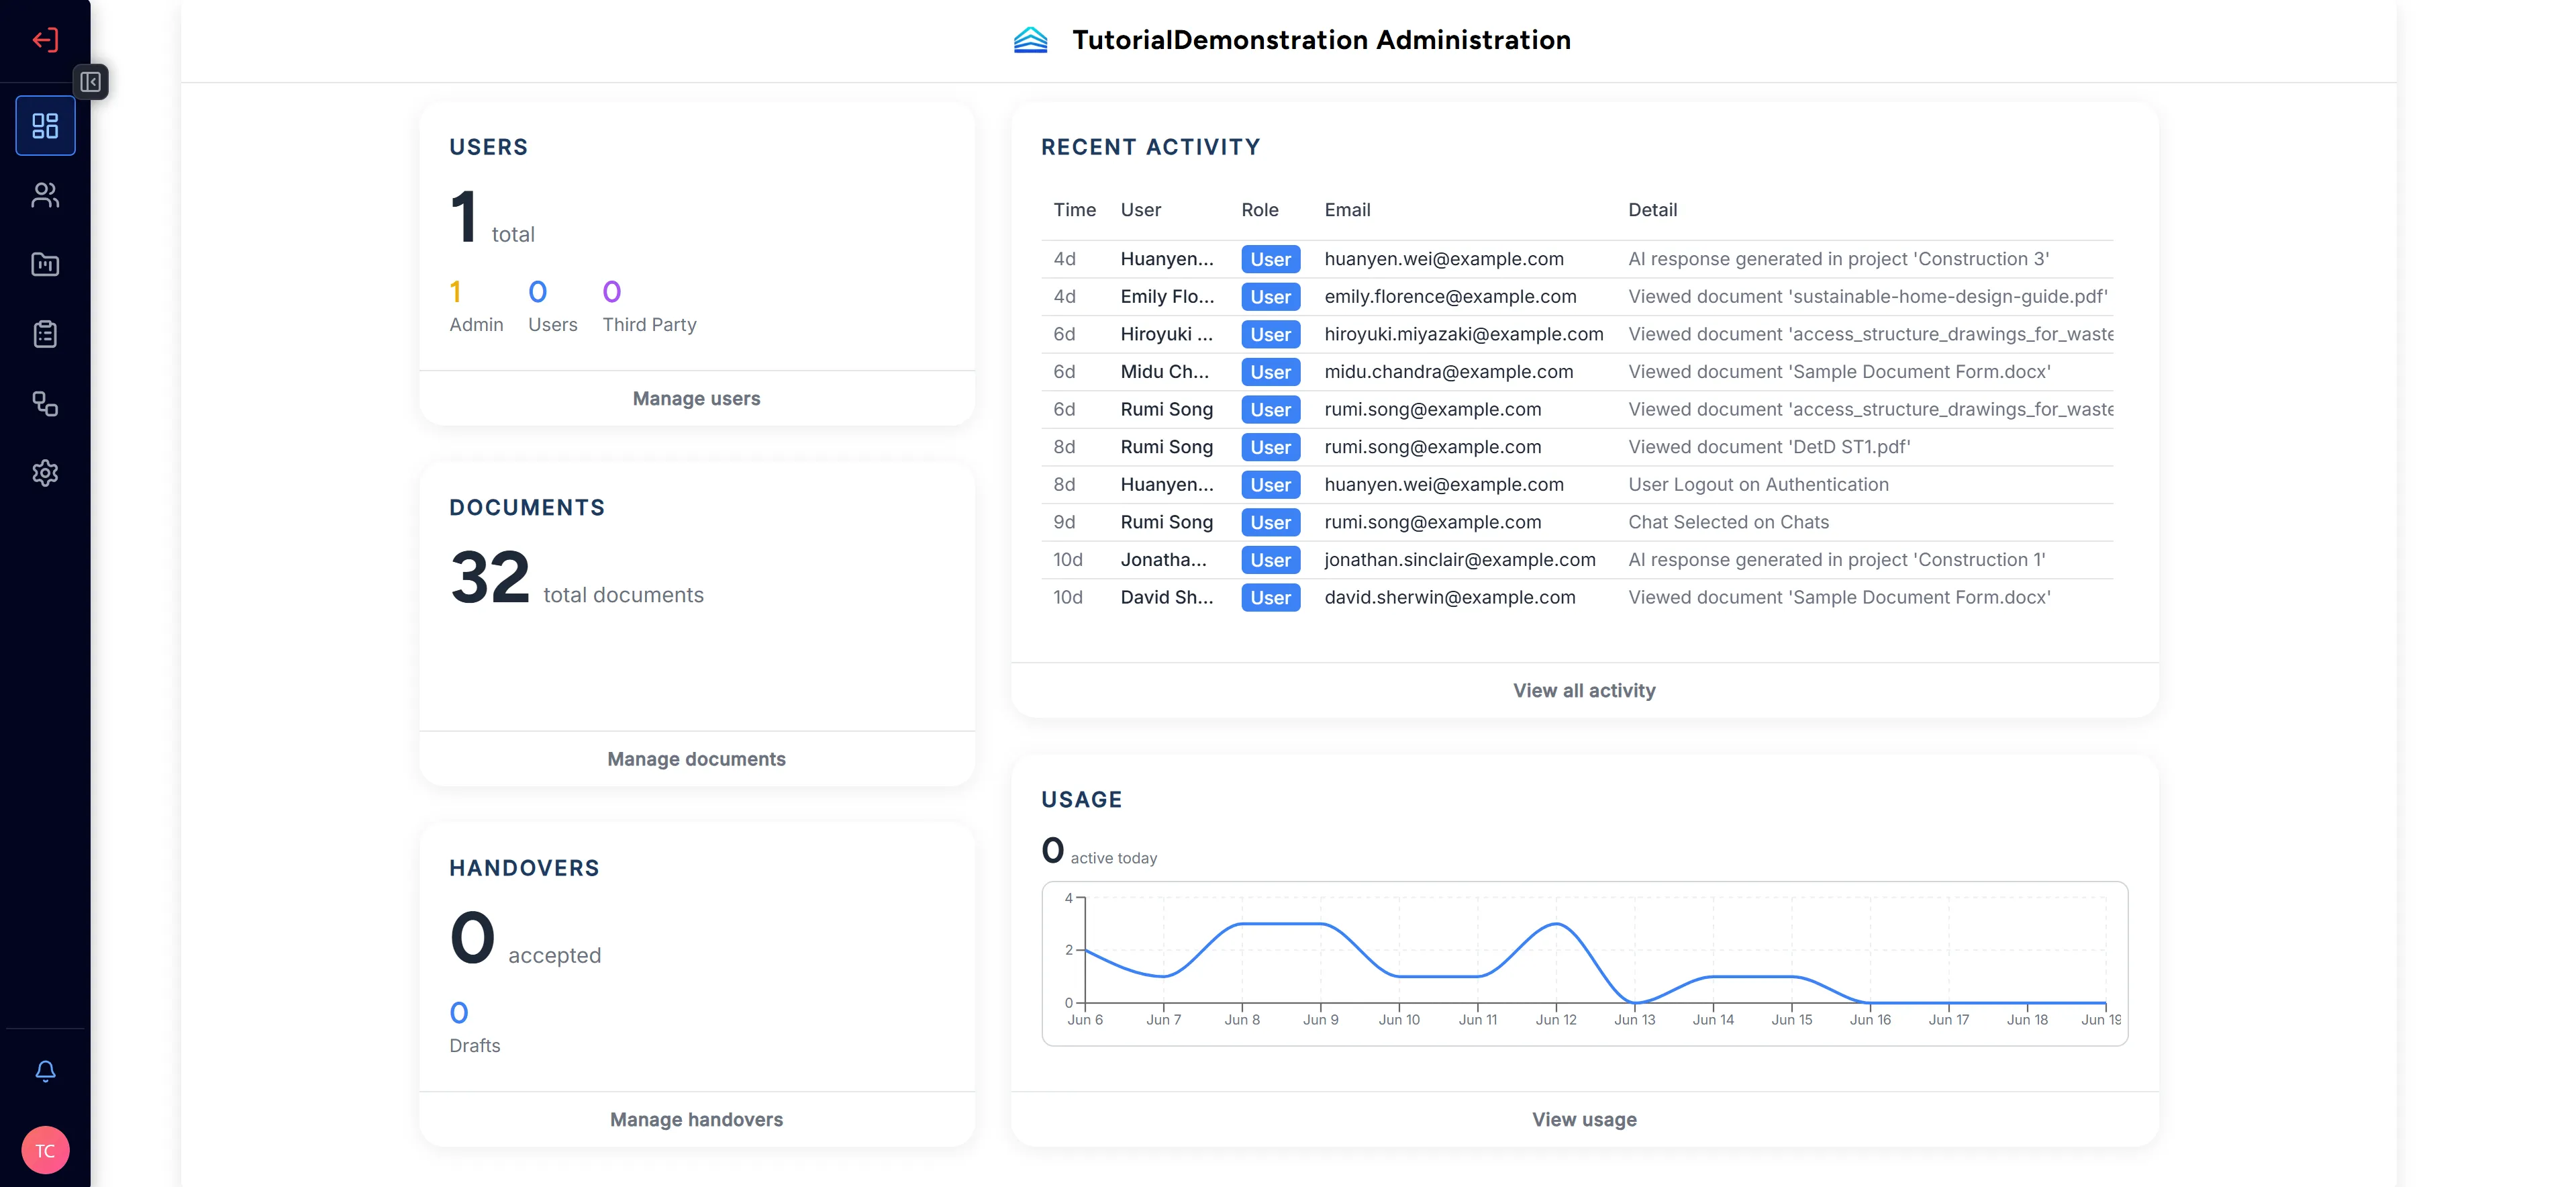Viewport: 2576px width, 1187px height.
Task: Click the Admin count under Users
Action: pos(456,292)
